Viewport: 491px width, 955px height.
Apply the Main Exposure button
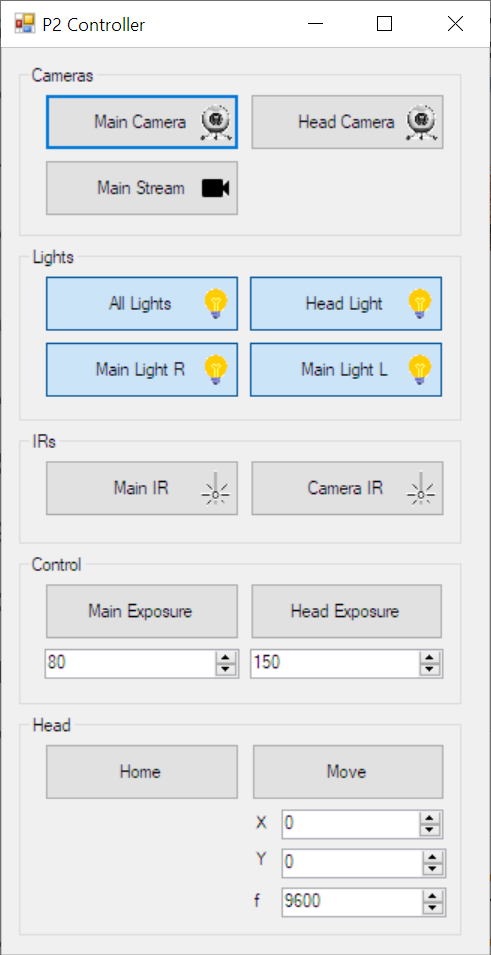(142, 611)
